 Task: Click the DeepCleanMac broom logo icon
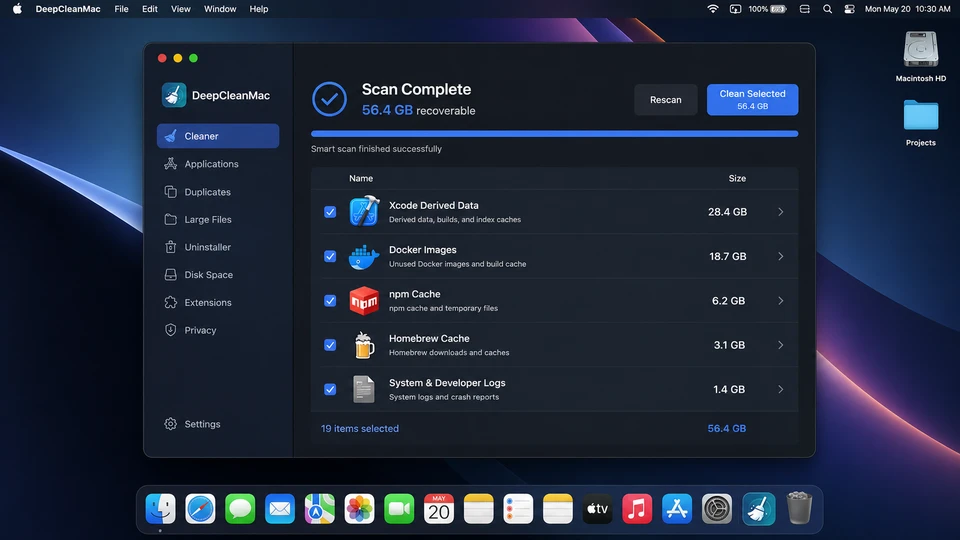click(174, 95)
